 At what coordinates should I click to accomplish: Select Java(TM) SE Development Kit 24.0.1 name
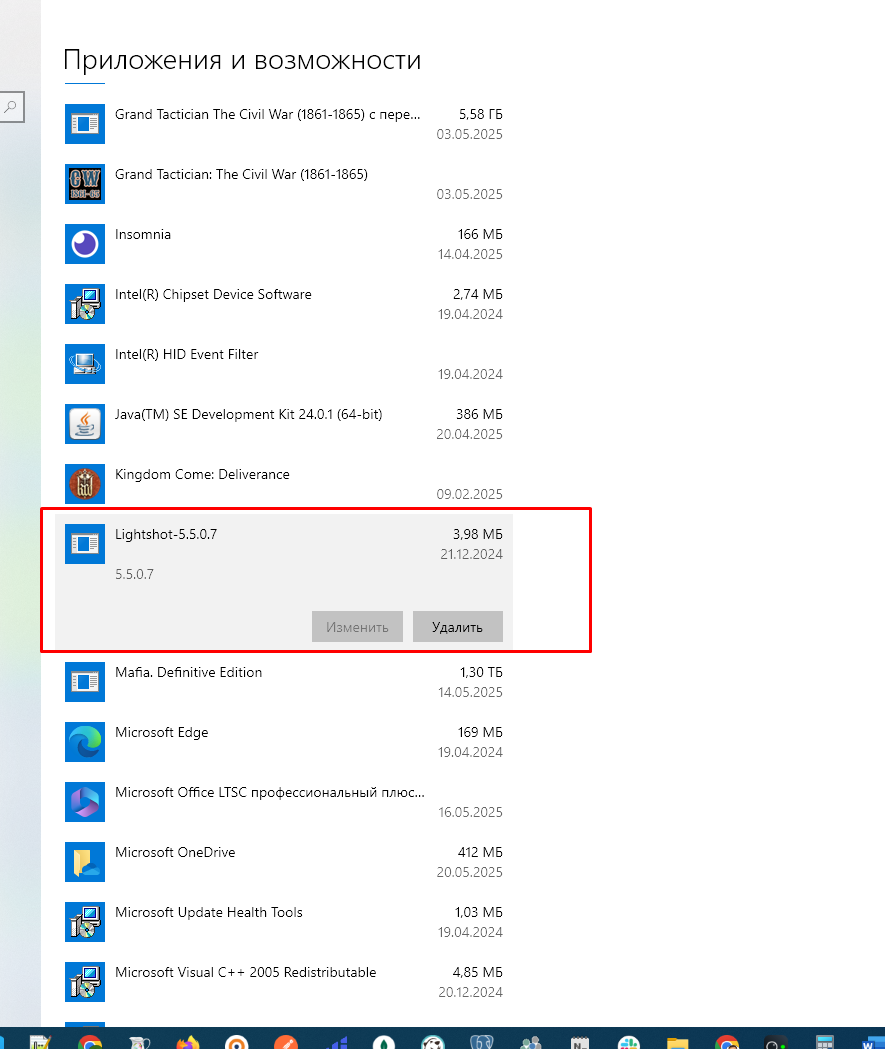[x=249, y=414]
